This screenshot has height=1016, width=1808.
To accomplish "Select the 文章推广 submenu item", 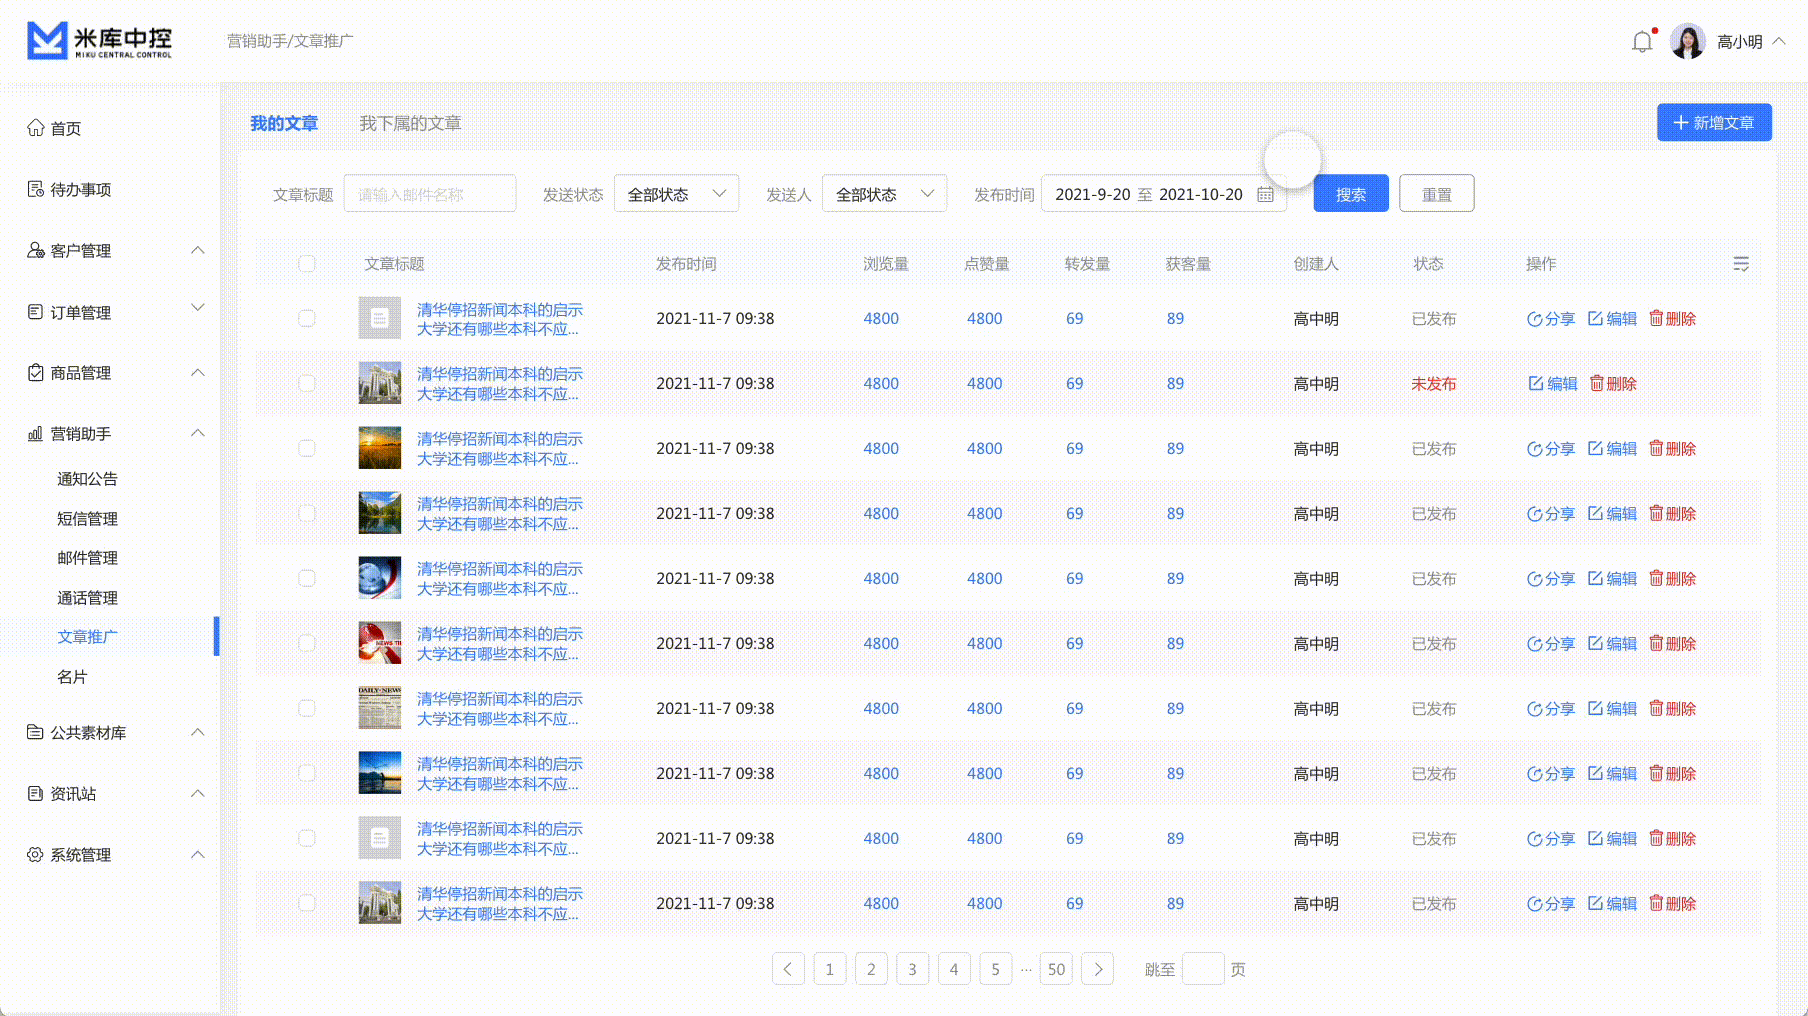I will pos(87,637).
